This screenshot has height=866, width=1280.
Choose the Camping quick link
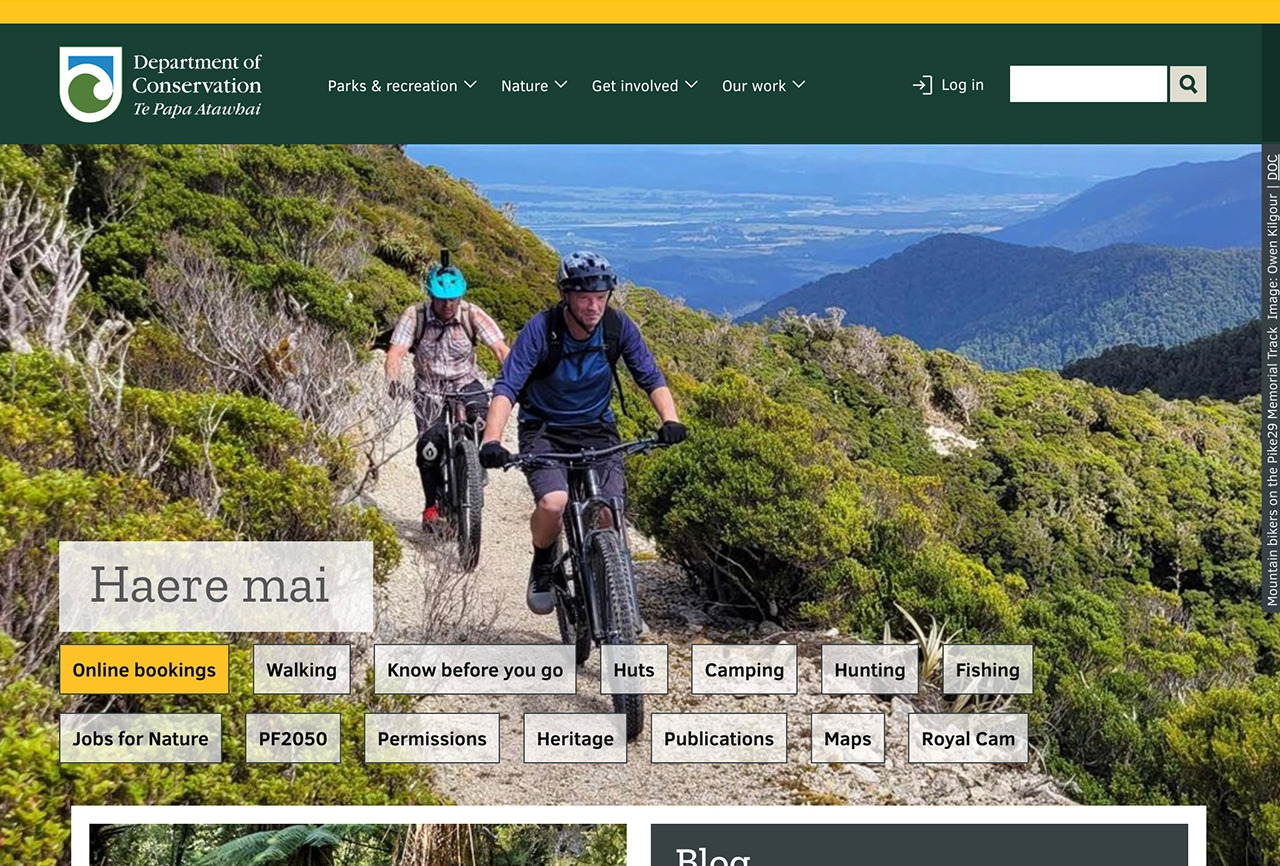click(744, 670)
